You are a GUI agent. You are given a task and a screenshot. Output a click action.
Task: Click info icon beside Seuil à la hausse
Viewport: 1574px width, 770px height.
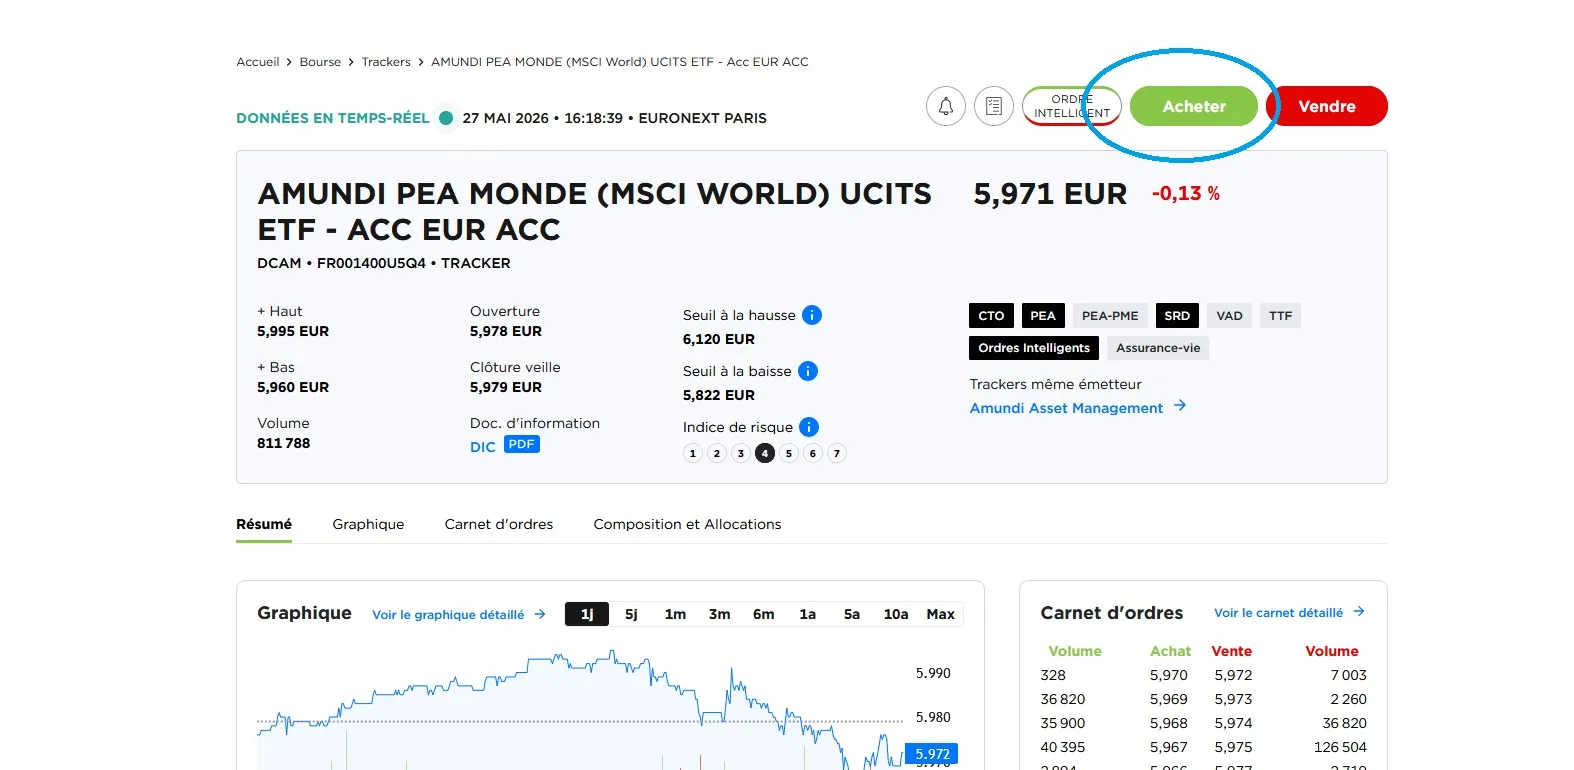click(812, 315)
